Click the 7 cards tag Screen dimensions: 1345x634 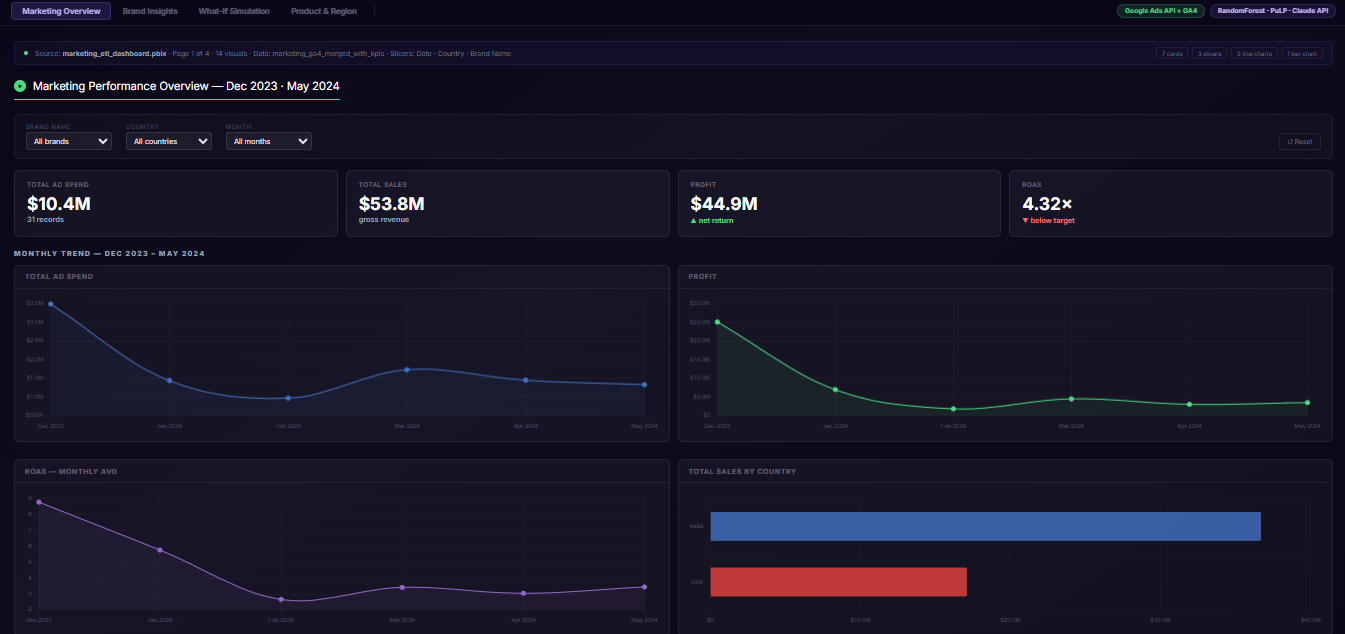point(1172,53)
